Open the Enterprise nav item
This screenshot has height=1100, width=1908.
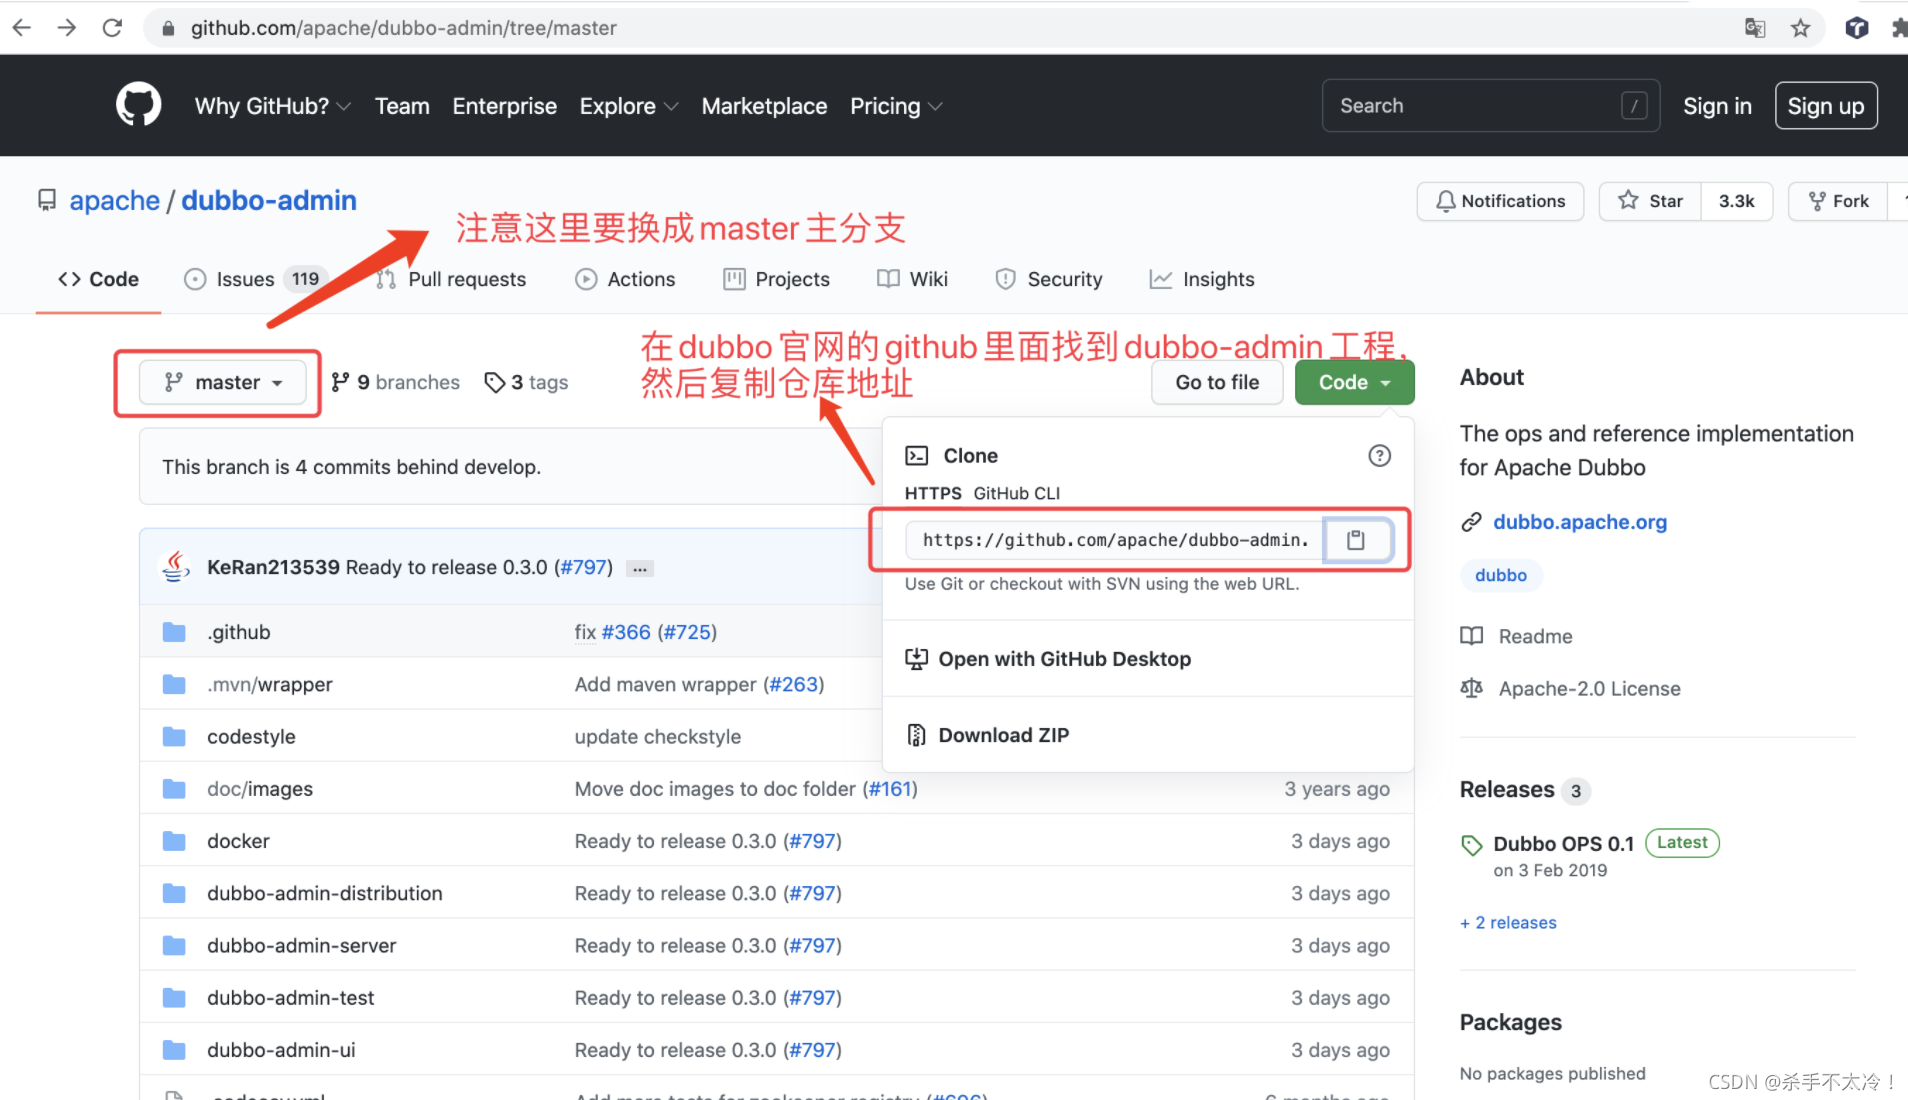tap(504, 106)
